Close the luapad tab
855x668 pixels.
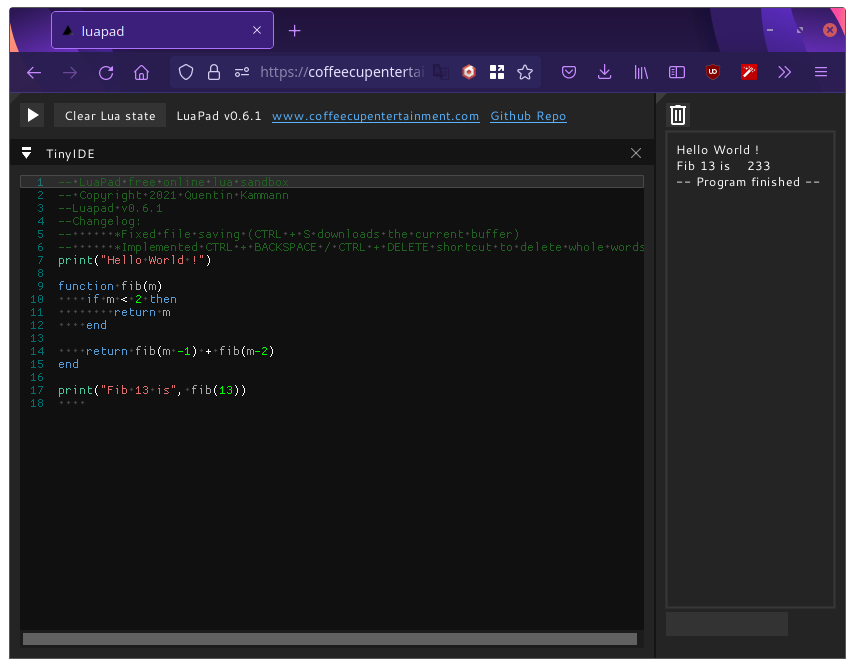point(257,31)
